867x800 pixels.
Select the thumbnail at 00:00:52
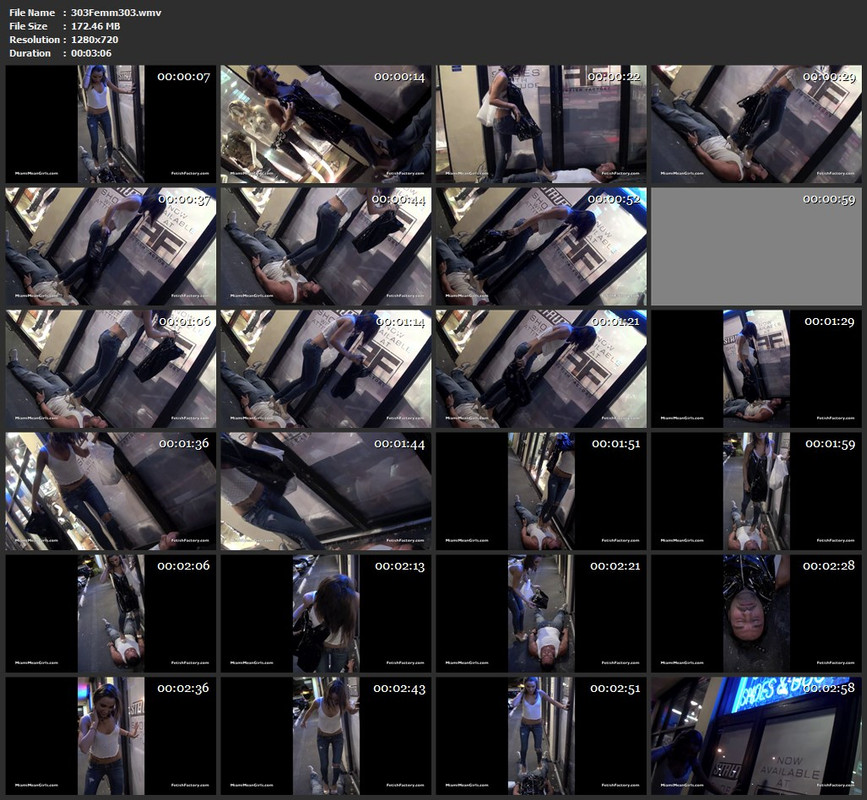click(x=541, y=247)
